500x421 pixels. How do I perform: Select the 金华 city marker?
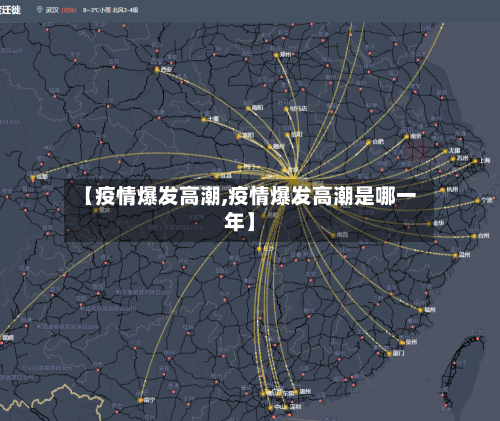click(x=429, y=224)
